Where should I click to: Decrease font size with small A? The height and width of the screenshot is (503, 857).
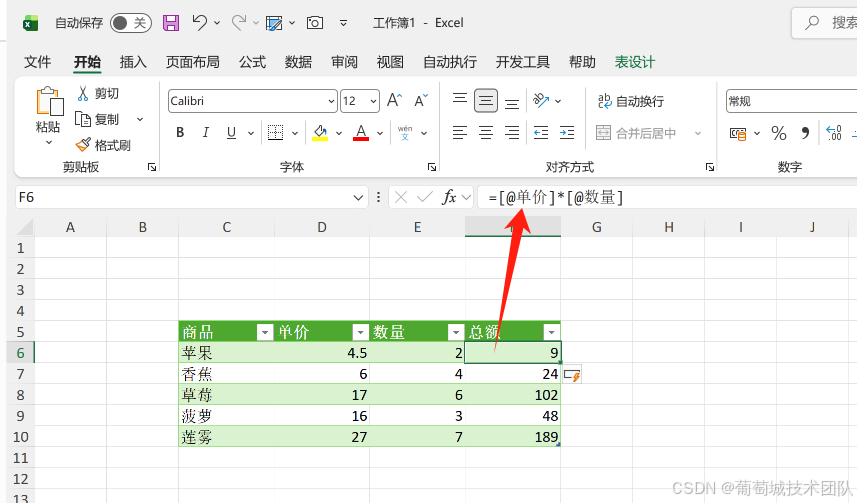pyautogui.click(x=421, y=101)
